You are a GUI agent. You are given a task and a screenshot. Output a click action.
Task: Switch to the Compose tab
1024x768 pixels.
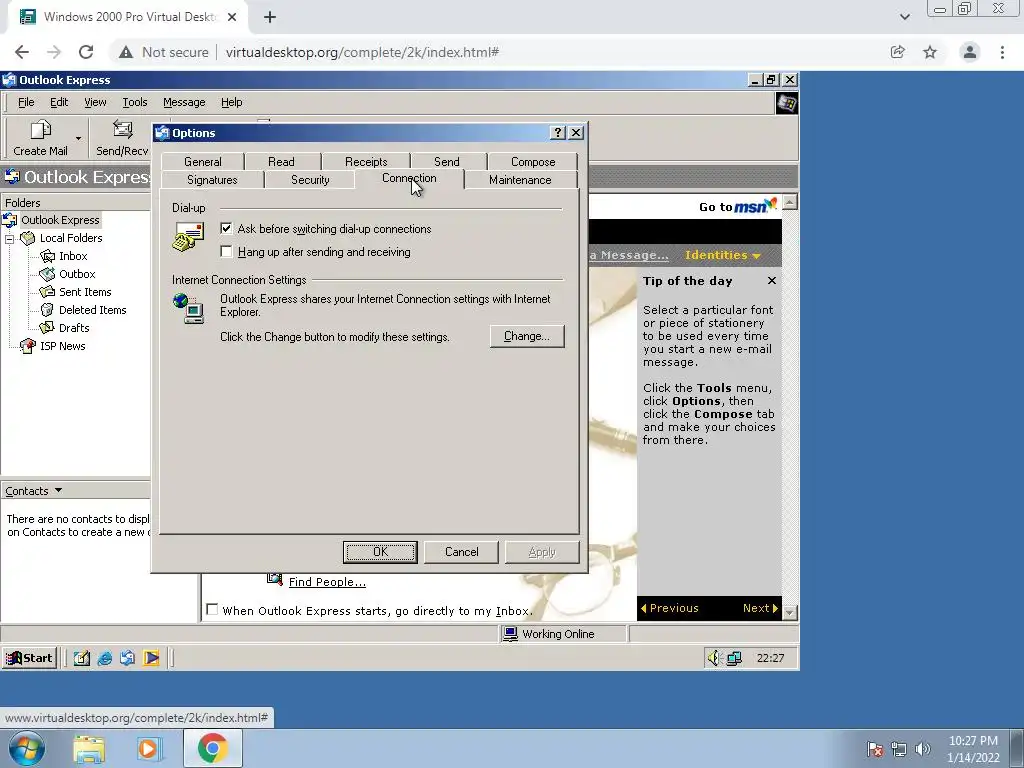[x=533, y=161]
